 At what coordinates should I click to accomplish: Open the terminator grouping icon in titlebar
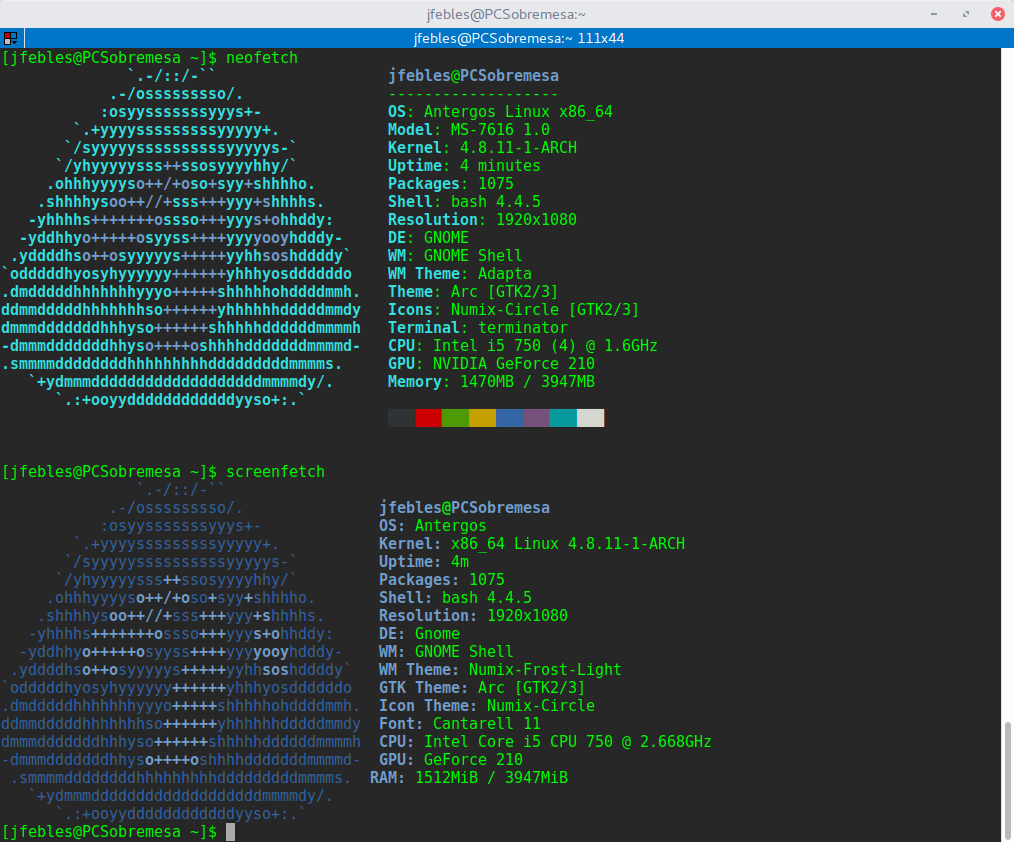click(10, 38)
